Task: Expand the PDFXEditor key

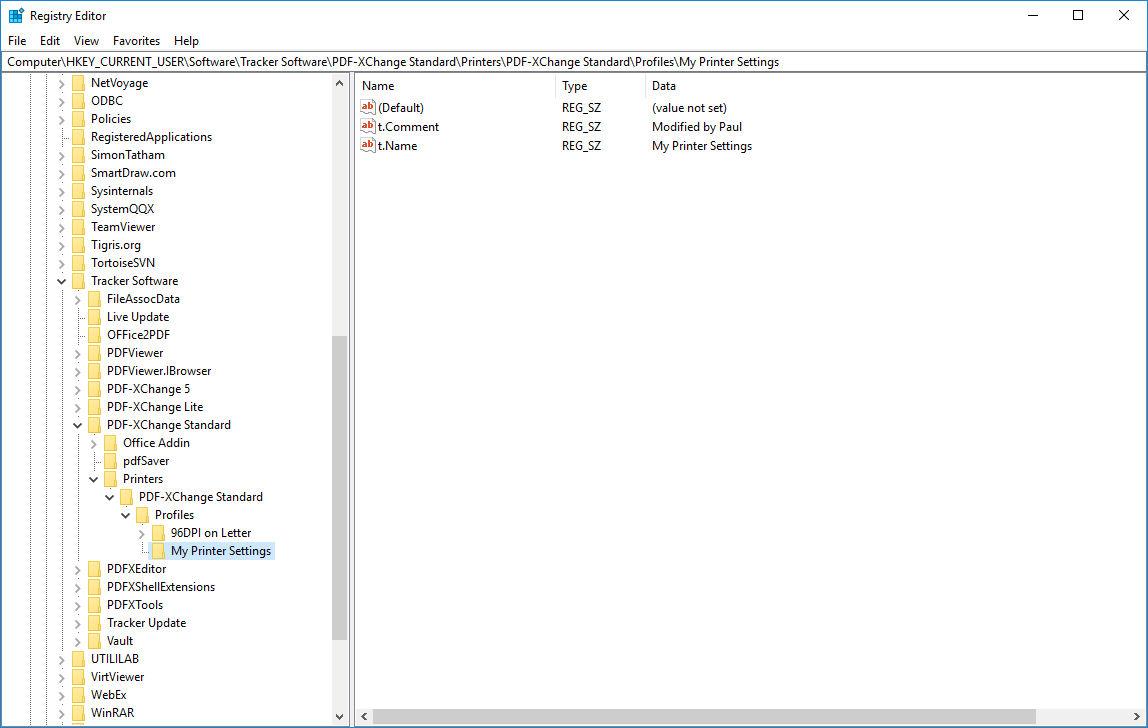Action: click(78, 569)
